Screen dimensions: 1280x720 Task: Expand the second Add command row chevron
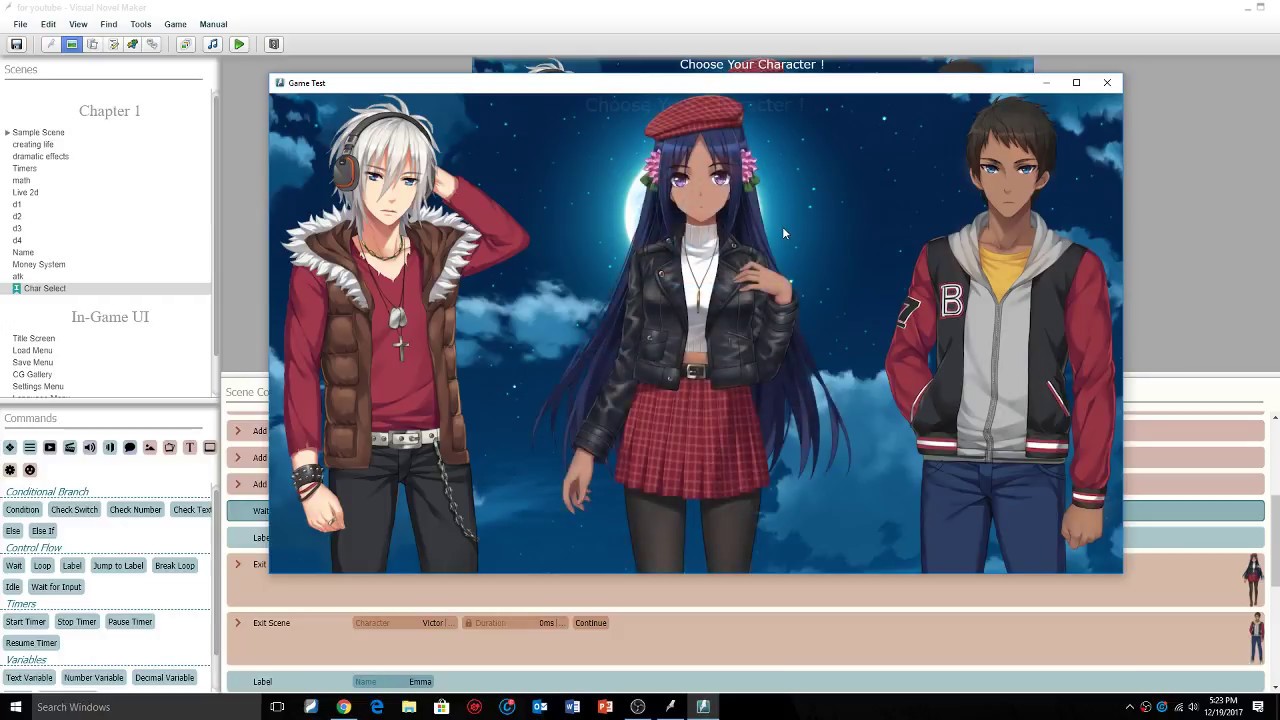tap(238, 457)
